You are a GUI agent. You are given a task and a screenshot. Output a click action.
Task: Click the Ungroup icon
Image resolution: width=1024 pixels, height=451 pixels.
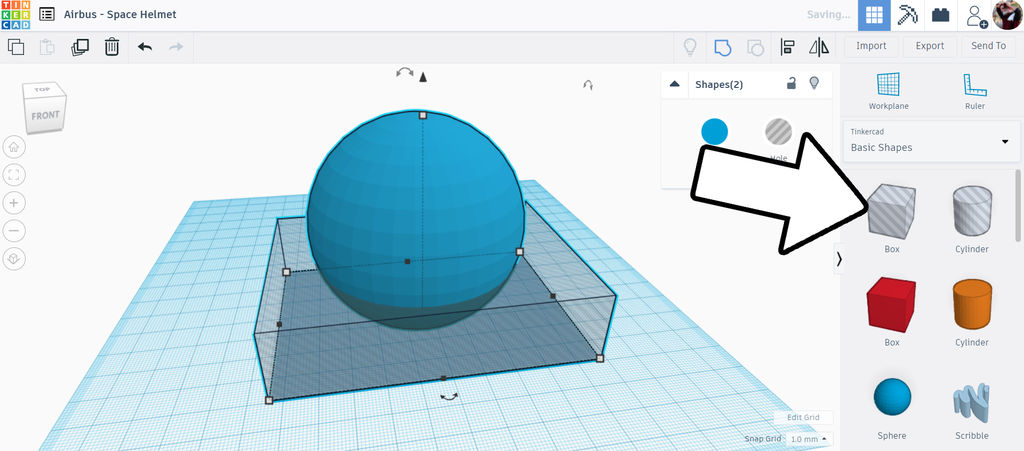pyautogui.click(x=755, y=47)
